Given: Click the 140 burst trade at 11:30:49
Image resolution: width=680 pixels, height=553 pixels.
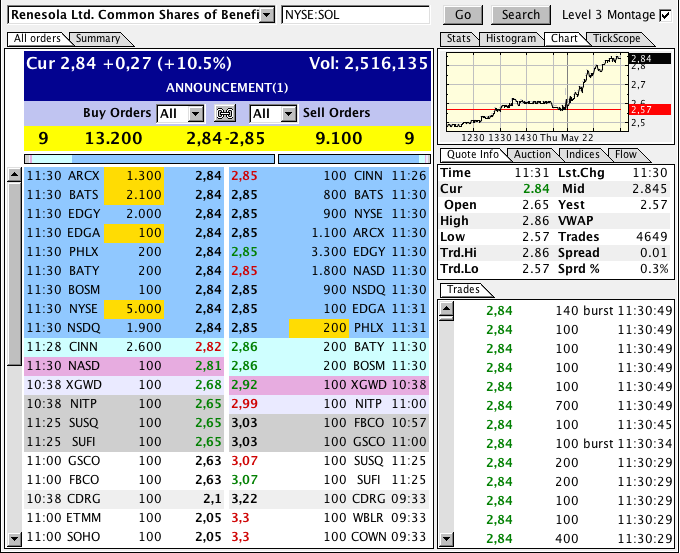Looking at the screenshot, I should pyautogui.click(x=564, y=311).
